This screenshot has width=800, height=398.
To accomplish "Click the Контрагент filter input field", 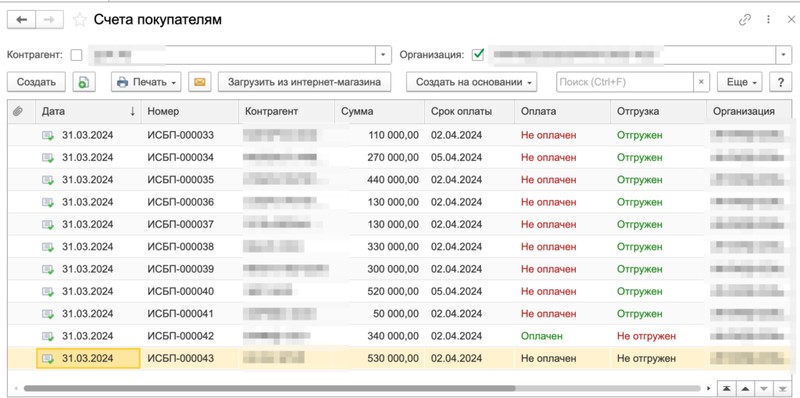I will coord(232,55).
